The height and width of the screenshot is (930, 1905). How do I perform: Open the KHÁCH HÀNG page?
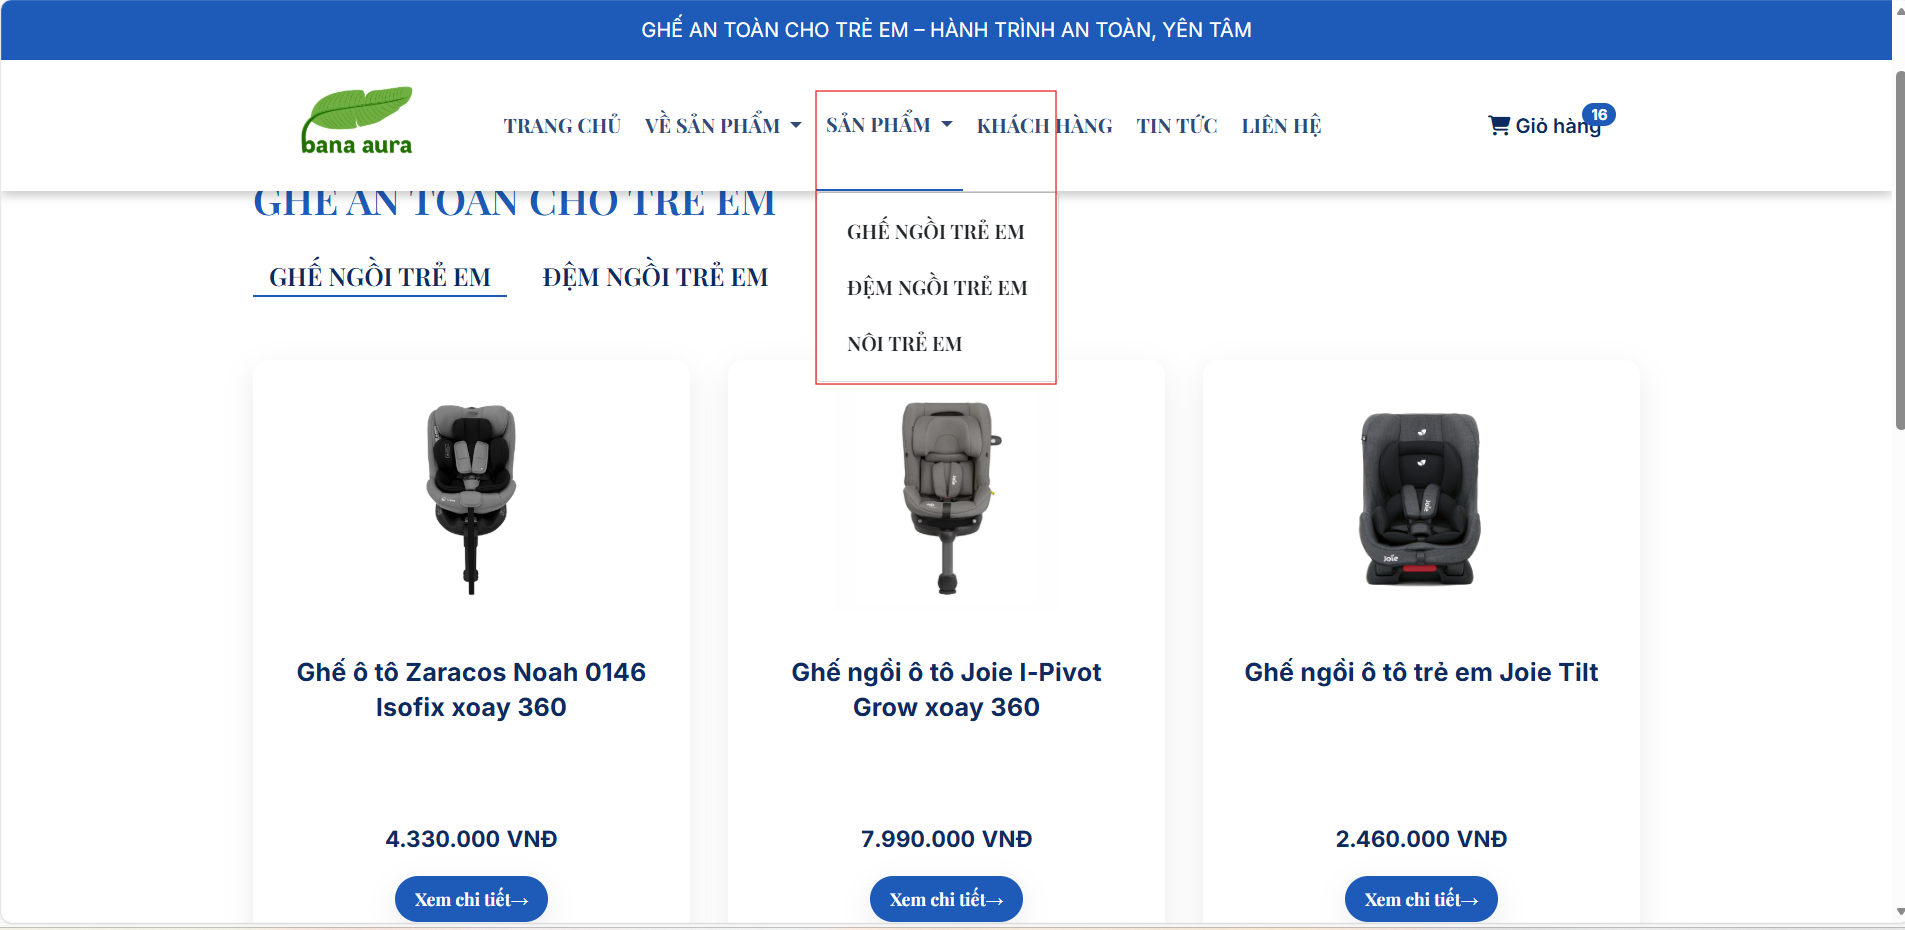[1044, 126]
